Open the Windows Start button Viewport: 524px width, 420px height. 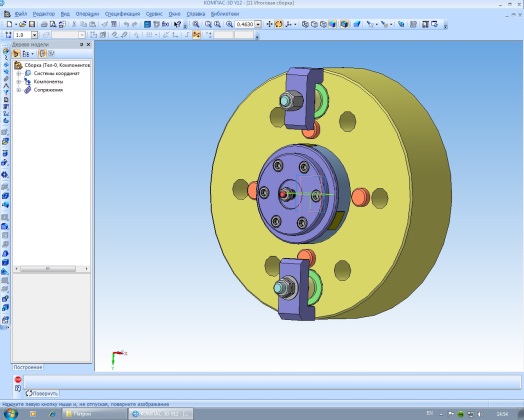point(10,414)
